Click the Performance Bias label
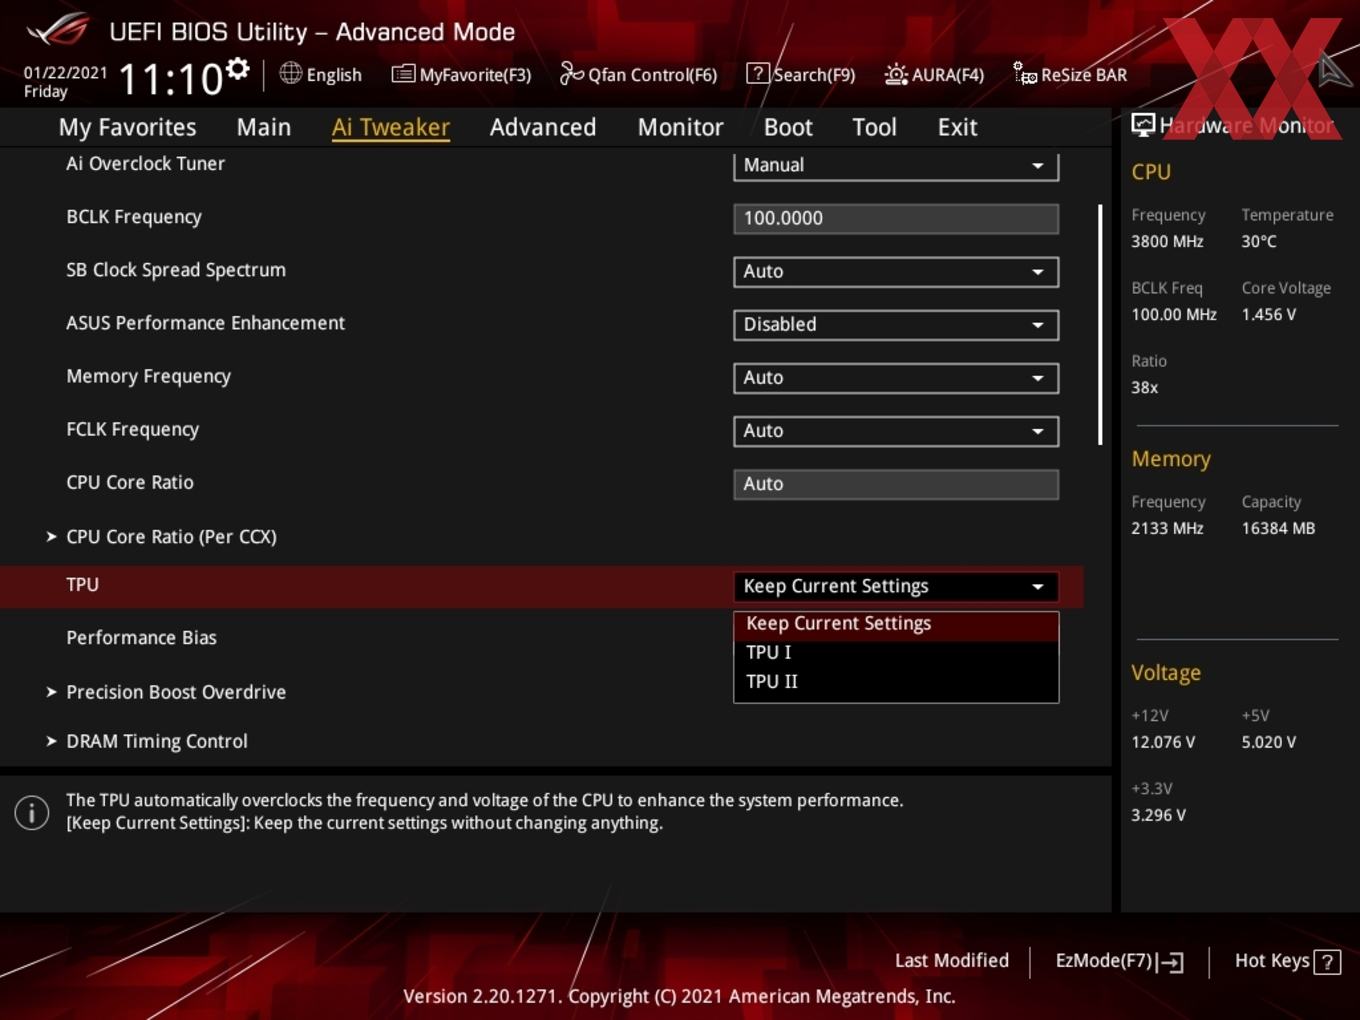 coord(141,638)
